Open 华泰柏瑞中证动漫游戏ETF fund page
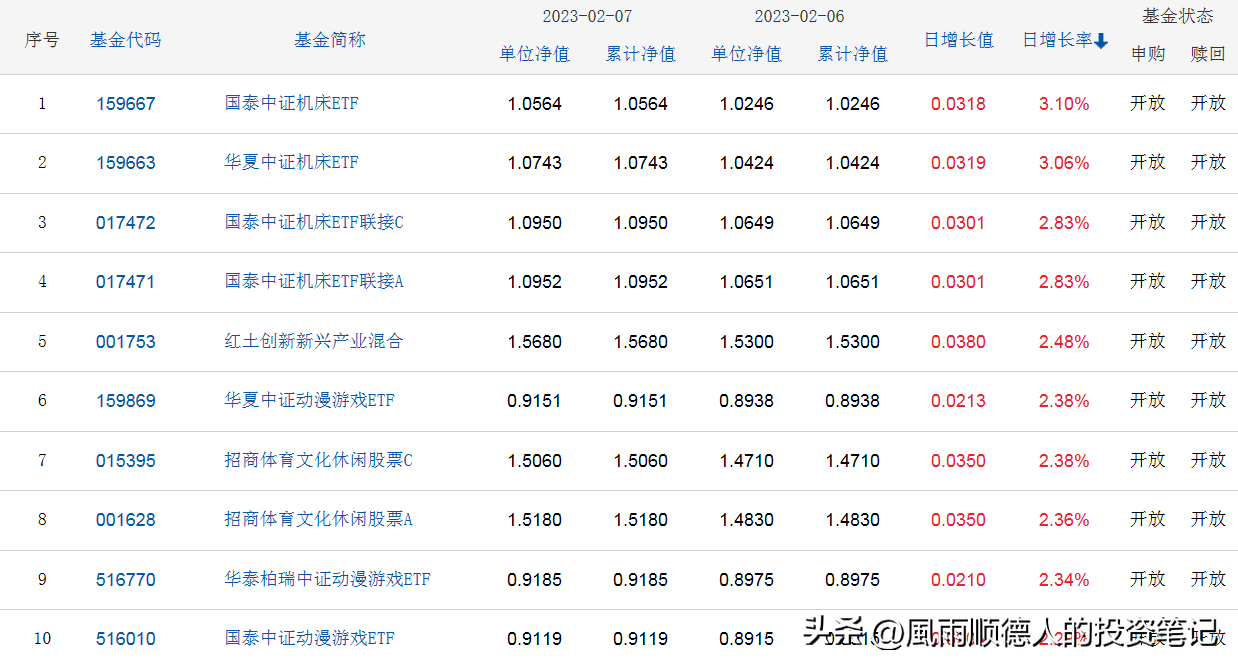Viewport: 1238px width, 667px height. pyautogui.click(x=328, y=579)
